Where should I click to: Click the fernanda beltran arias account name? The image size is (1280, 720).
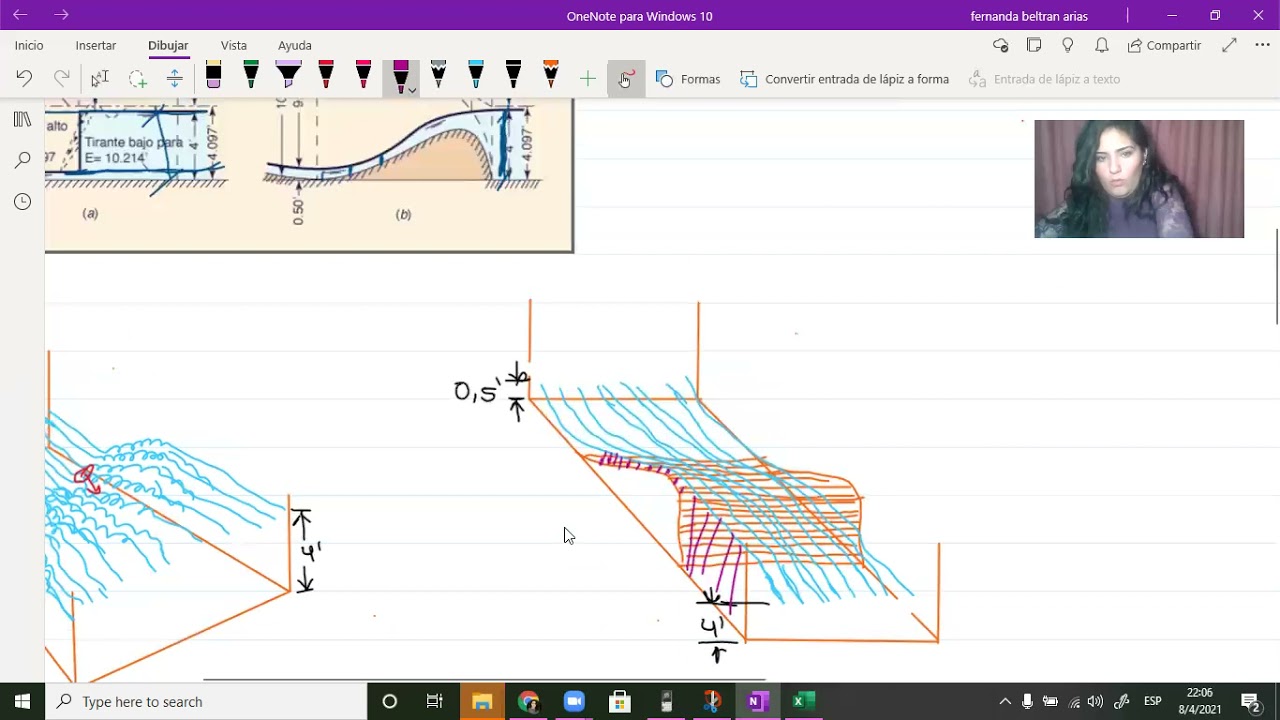coord(1029,16)
